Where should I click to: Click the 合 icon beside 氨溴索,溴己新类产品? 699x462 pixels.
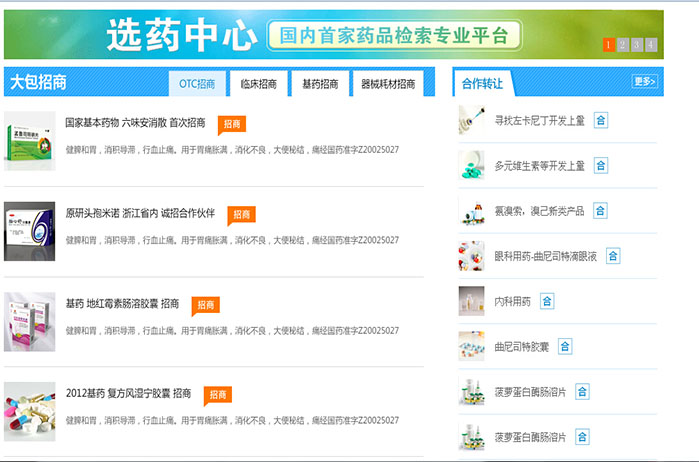[x=600, y=210]
